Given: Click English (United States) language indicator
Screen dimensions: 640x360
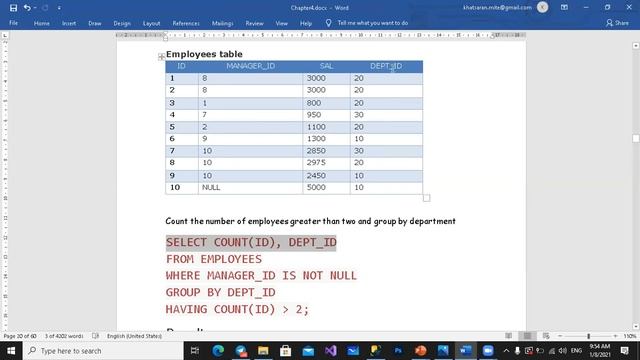Looking at the screenshot, I should [134, 336].
